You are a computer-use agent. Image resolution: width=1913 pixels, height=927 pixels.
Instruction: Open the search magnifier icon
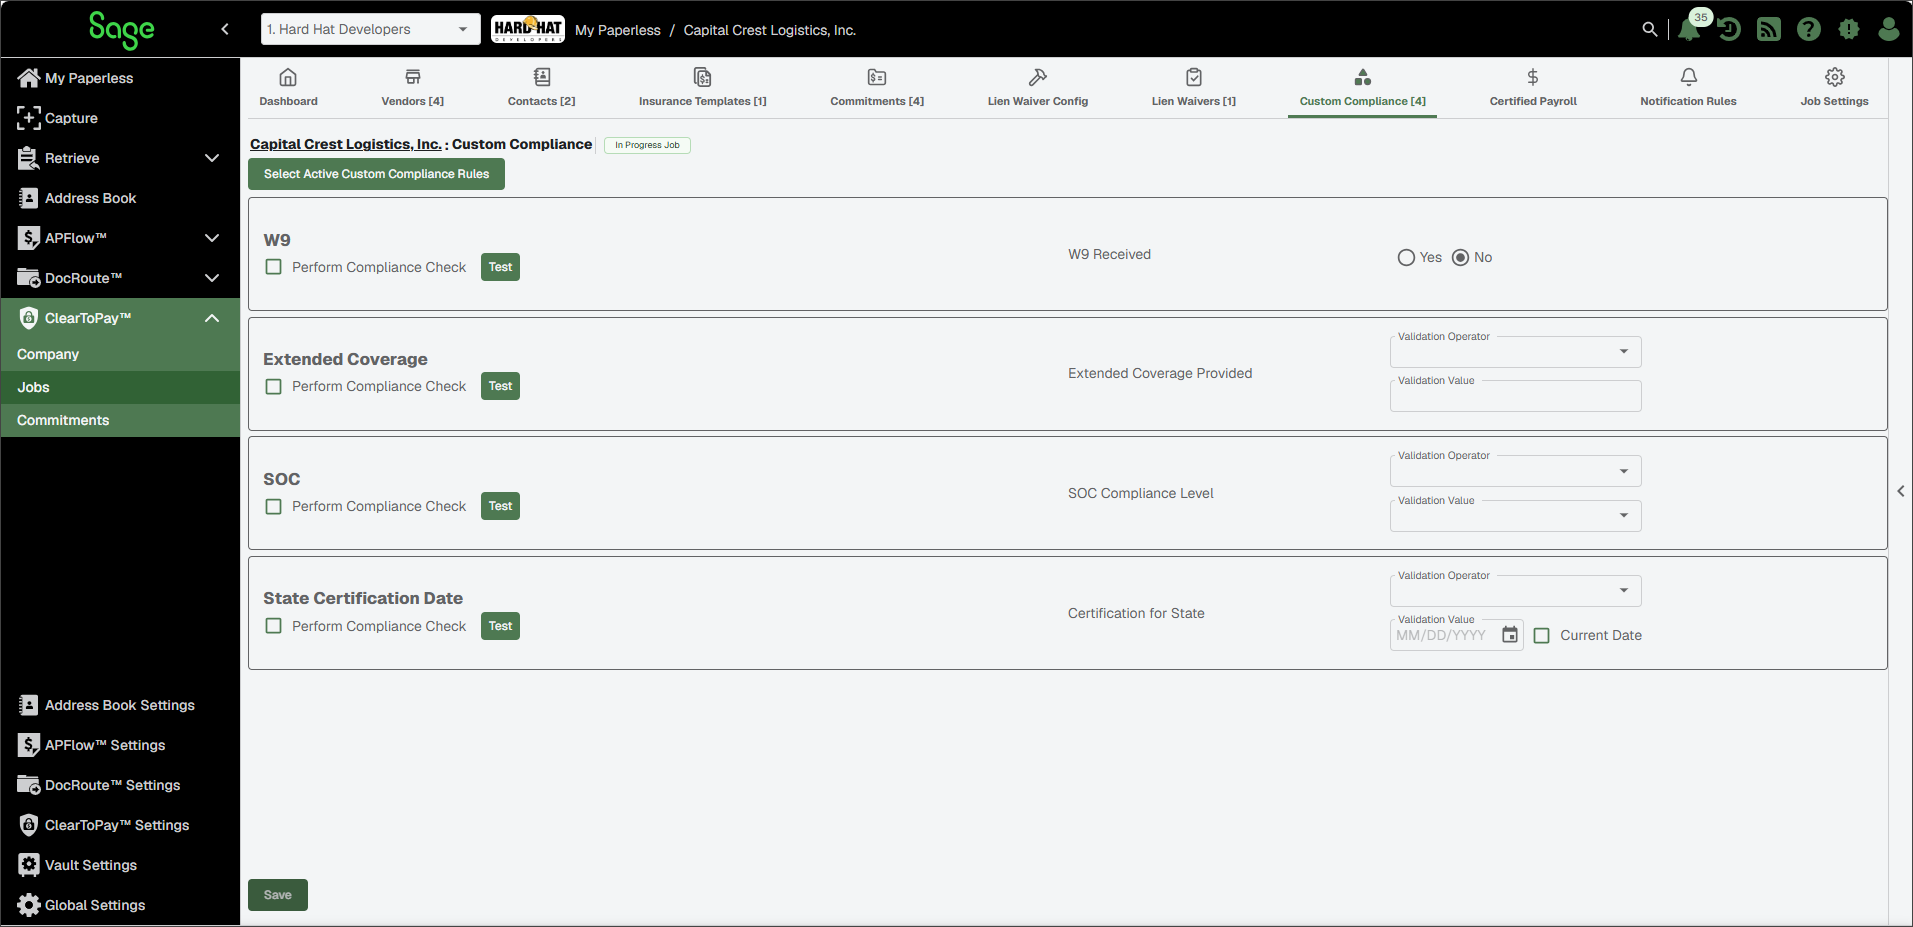(x=1649, y=29)
